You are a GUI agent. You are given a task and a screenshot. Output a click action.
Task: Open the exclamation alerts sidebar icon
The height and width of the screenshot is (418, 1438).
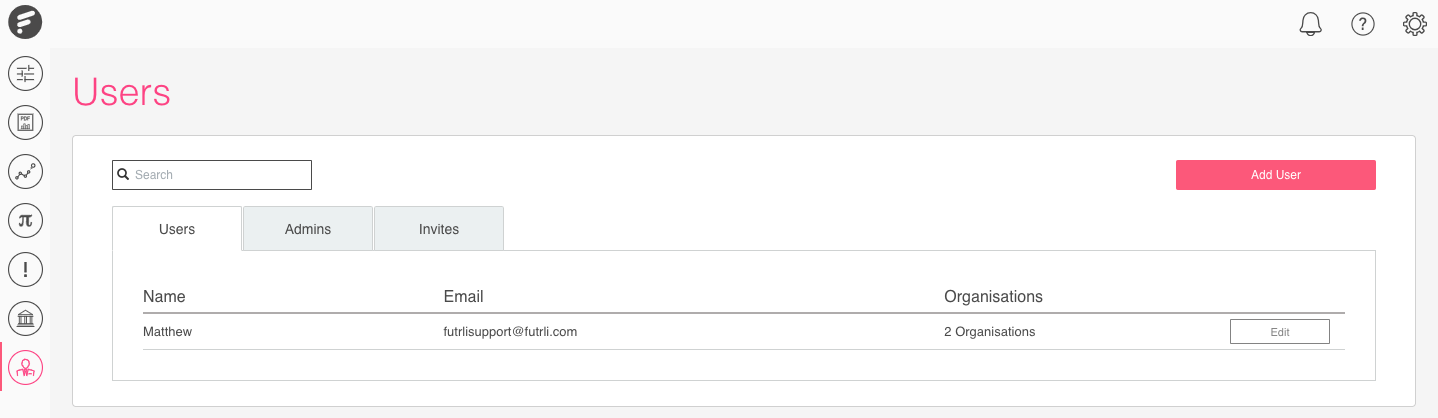tap(25, 268)
